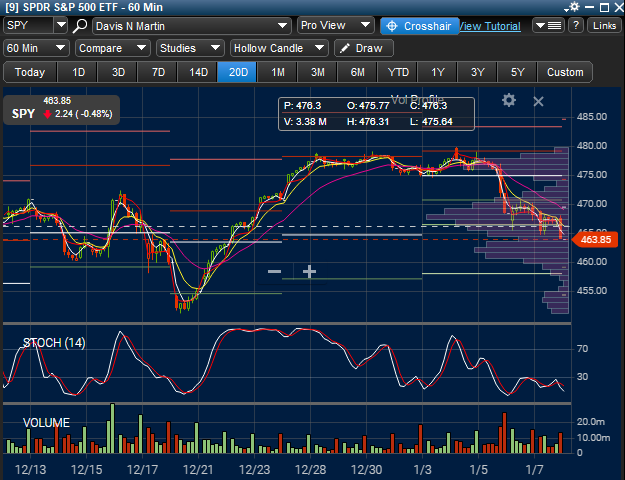Click the STOCH (14) study label
This screenshot has width=625, height=480.
(x=54, y=343)
